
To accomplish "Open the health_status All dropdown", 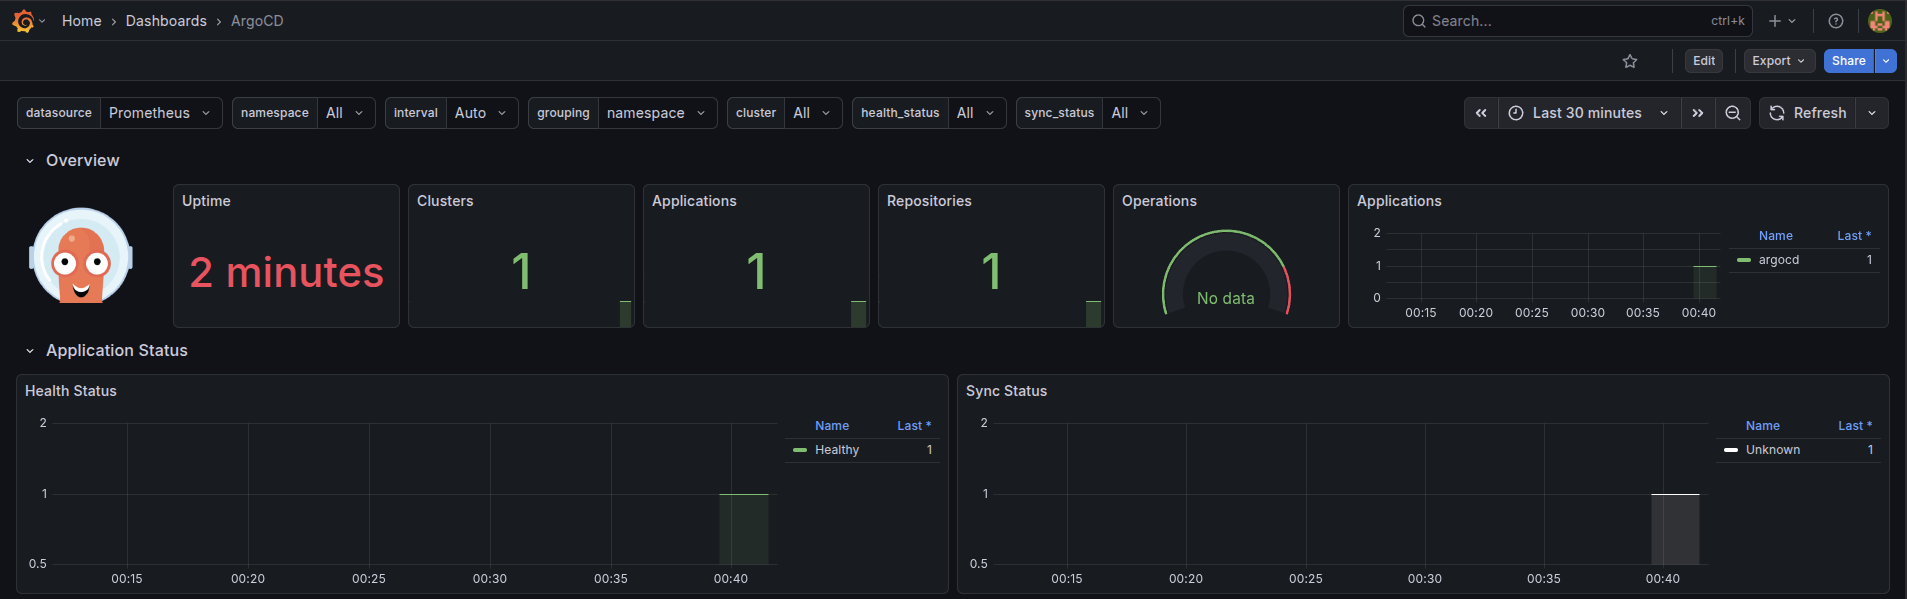I will coord(977,113).
